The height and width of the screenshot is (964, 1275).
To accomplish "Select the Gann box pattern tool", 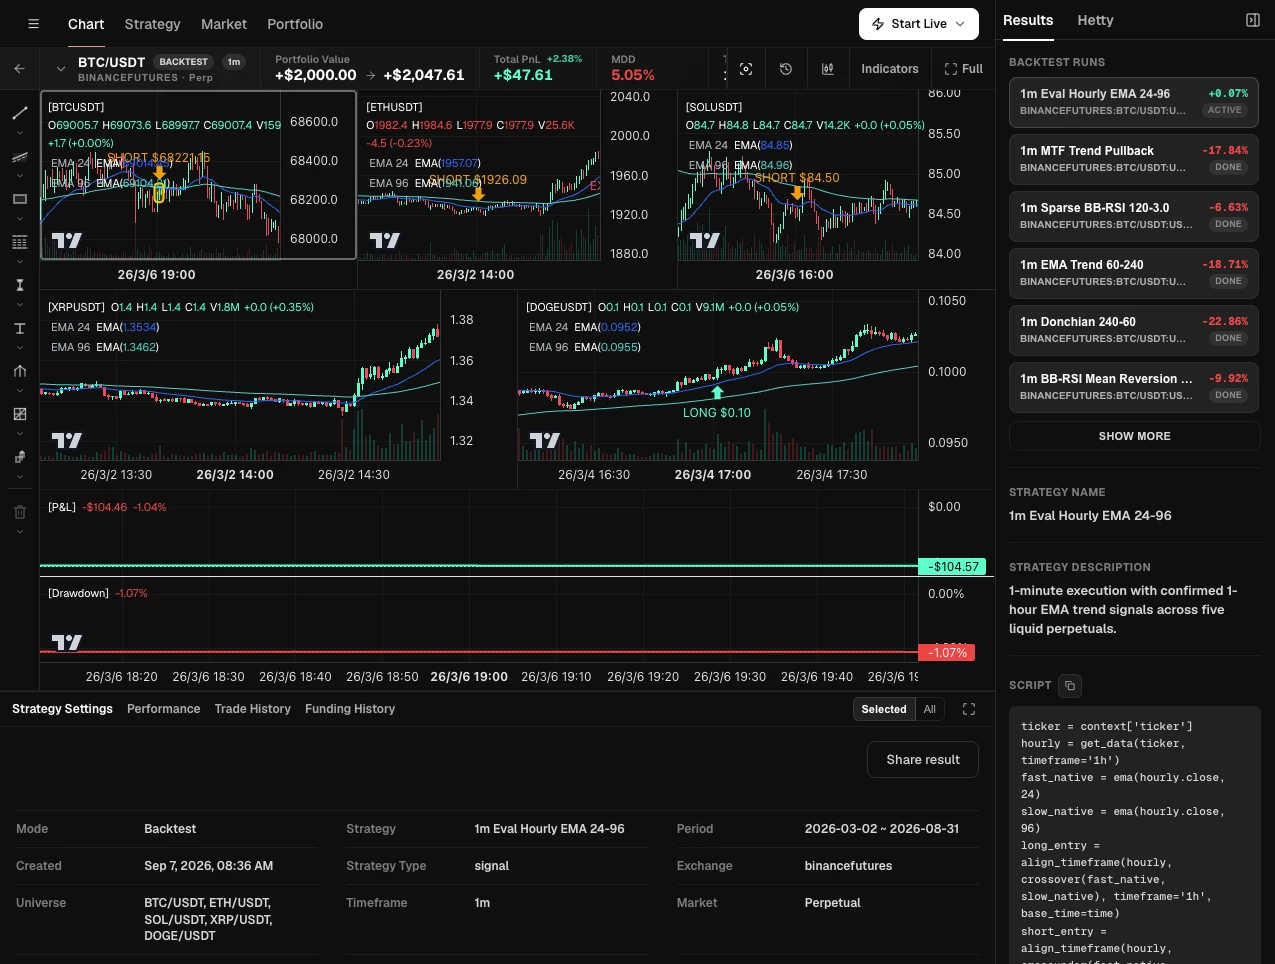I will coord(19,414).
